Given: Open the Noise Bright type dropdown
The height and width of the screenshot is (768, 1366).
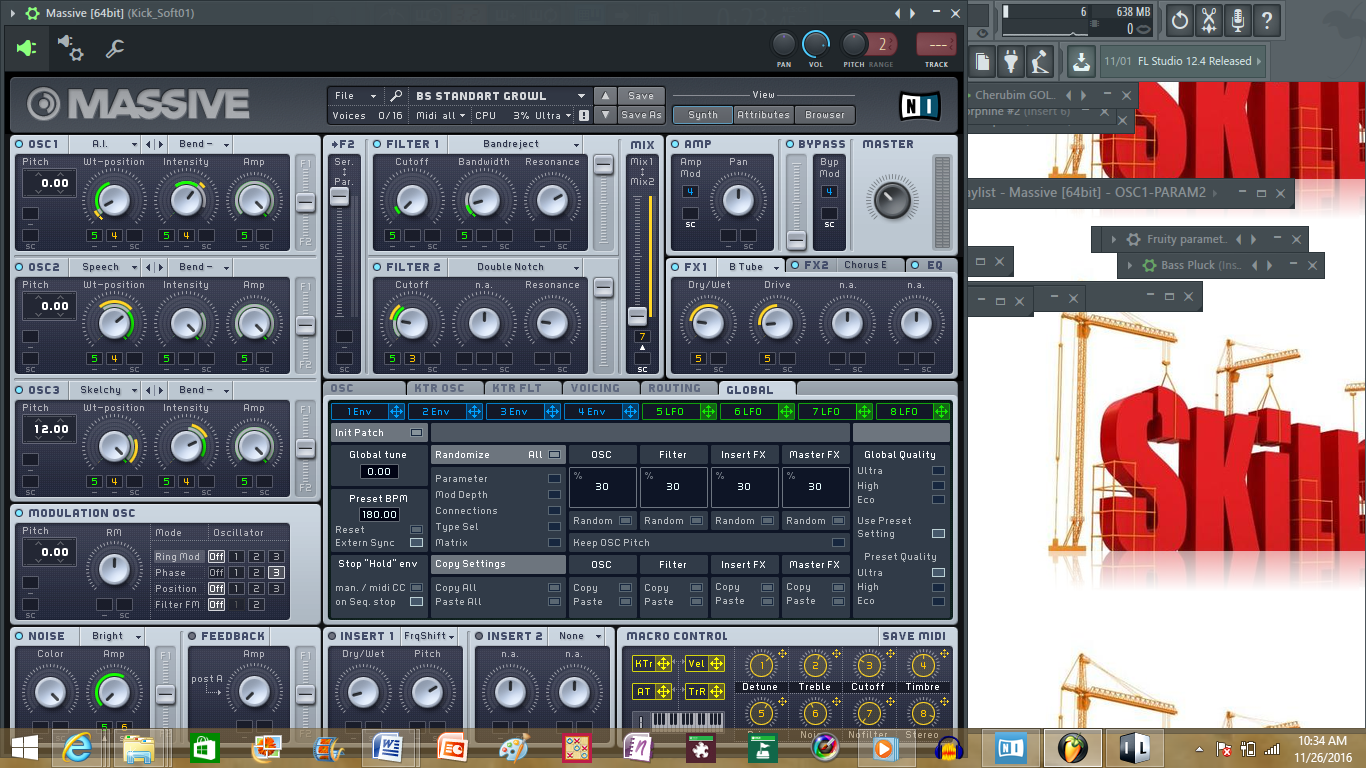Looking at the screenshot, I should click(113, 636).
